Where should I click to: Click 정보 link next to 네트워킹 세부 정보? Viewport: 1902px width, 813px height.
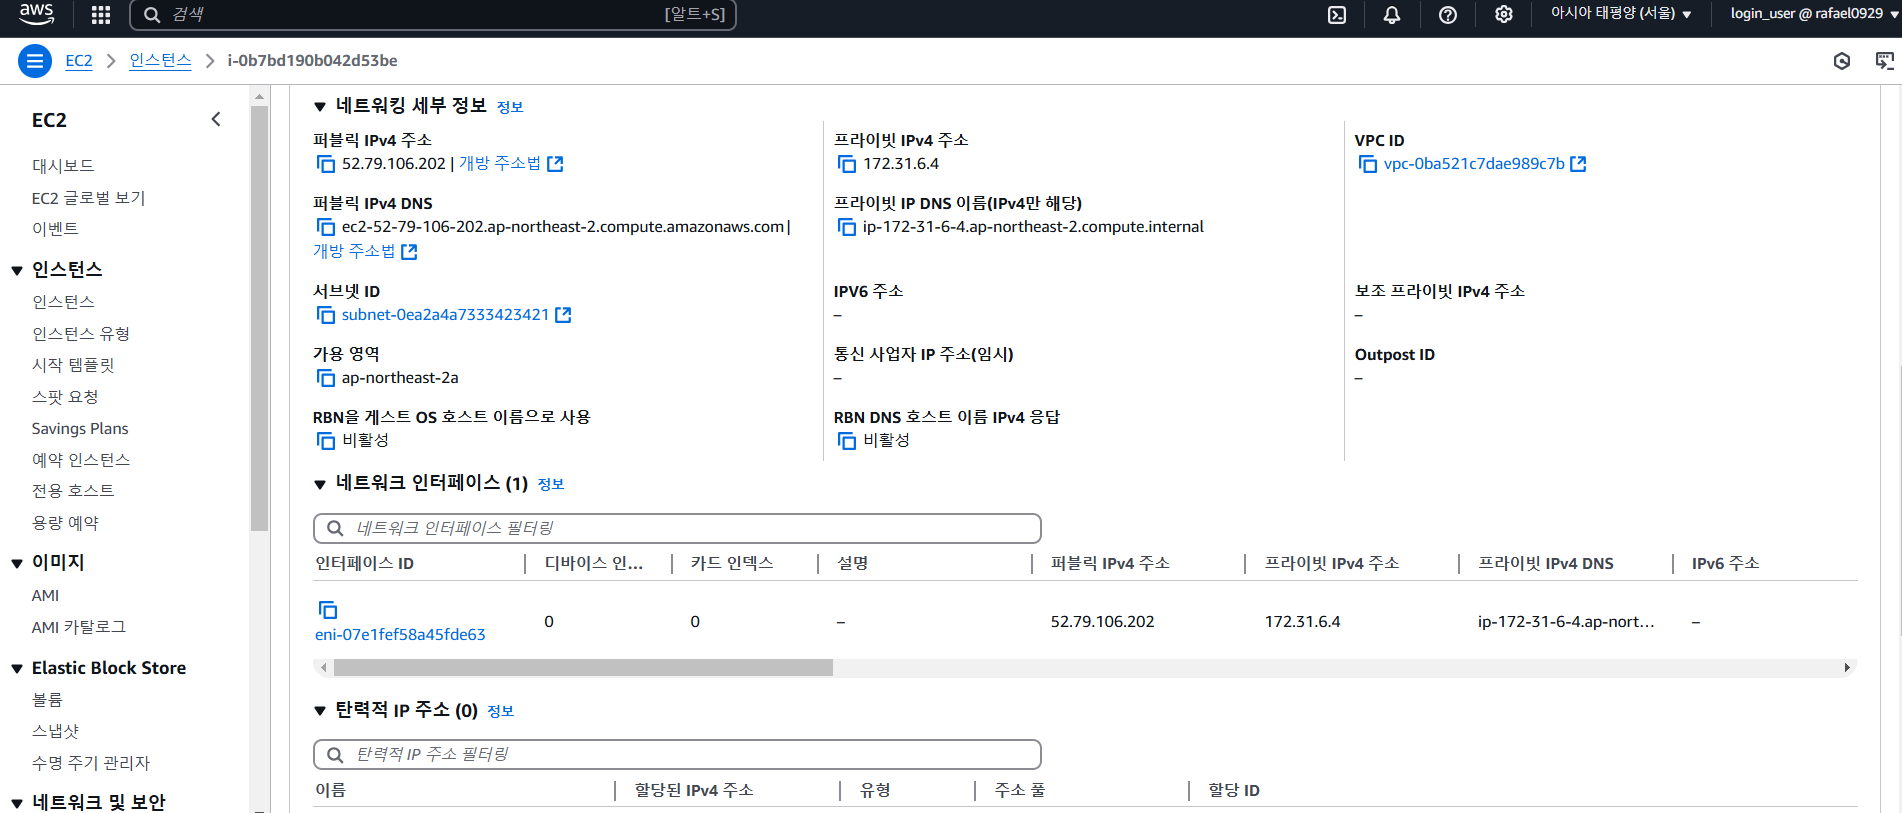[510, 107]
